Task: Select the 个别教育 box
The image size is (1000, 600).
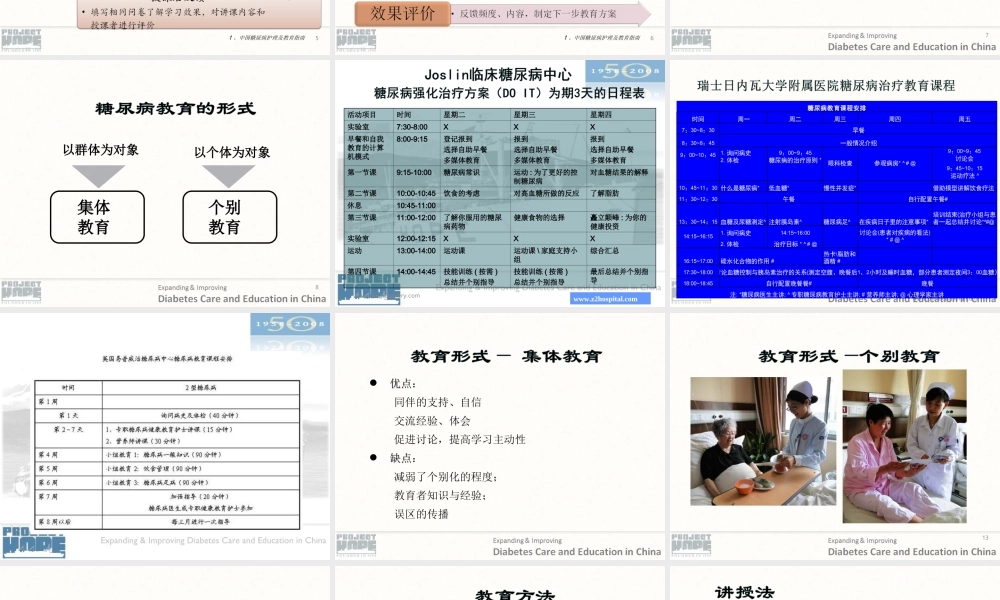Action: (x=230, y=216)
